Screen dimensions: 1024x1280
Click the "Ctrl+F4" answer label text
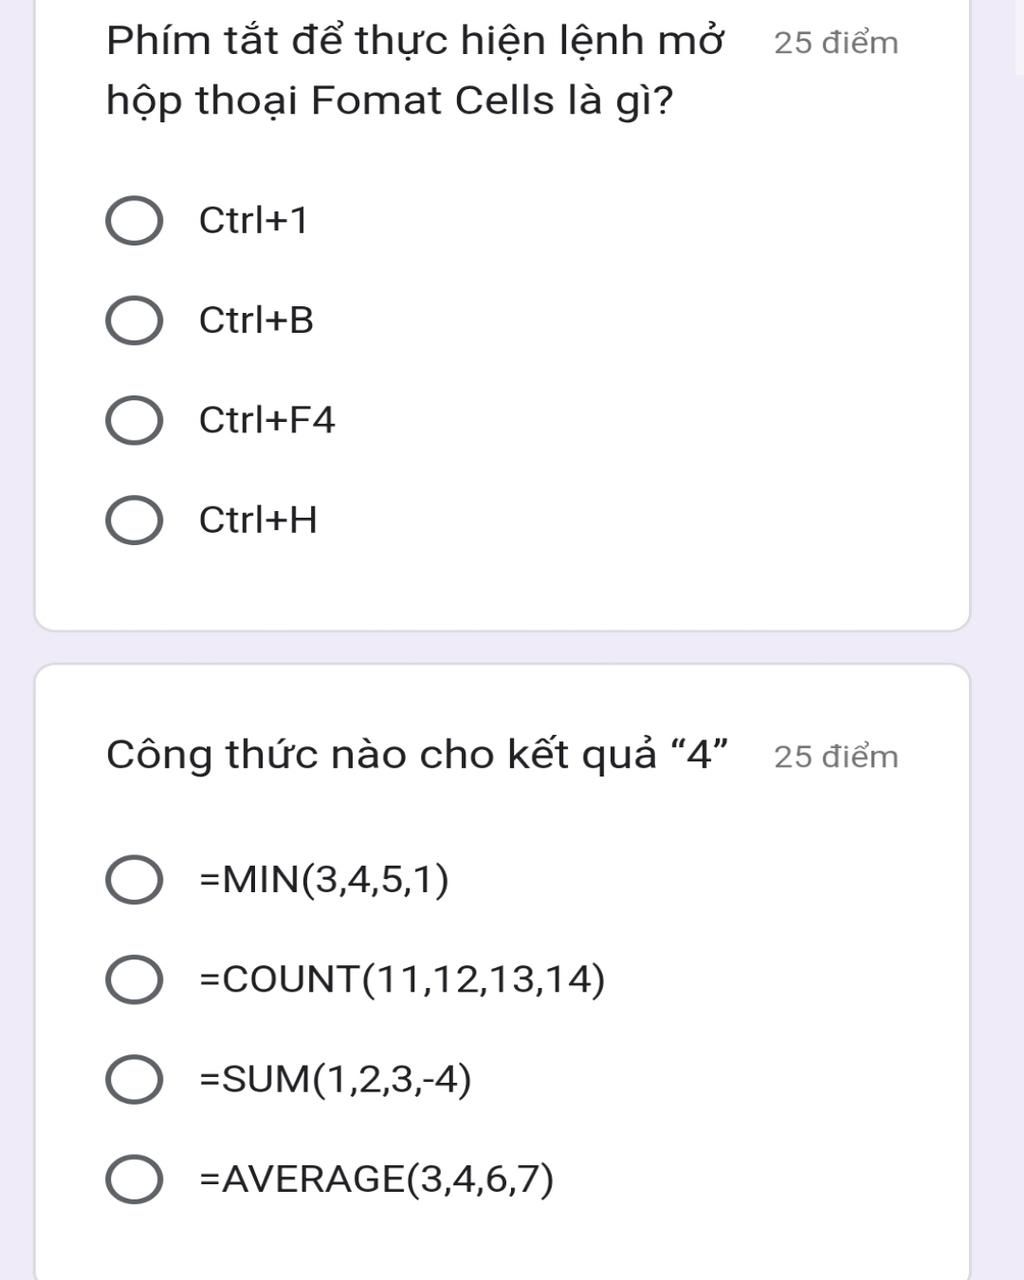click(267, 421)
